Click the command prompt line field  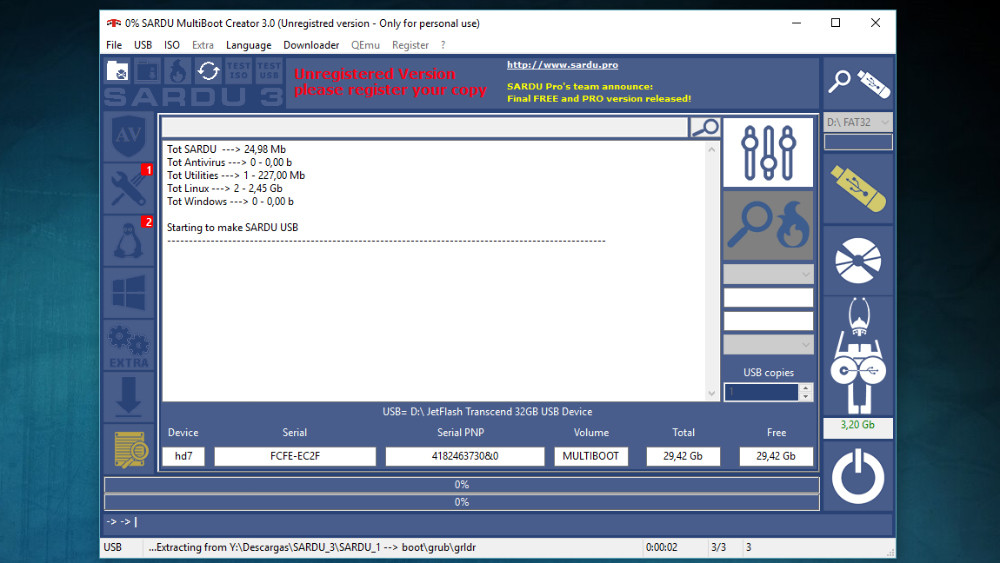497,522
